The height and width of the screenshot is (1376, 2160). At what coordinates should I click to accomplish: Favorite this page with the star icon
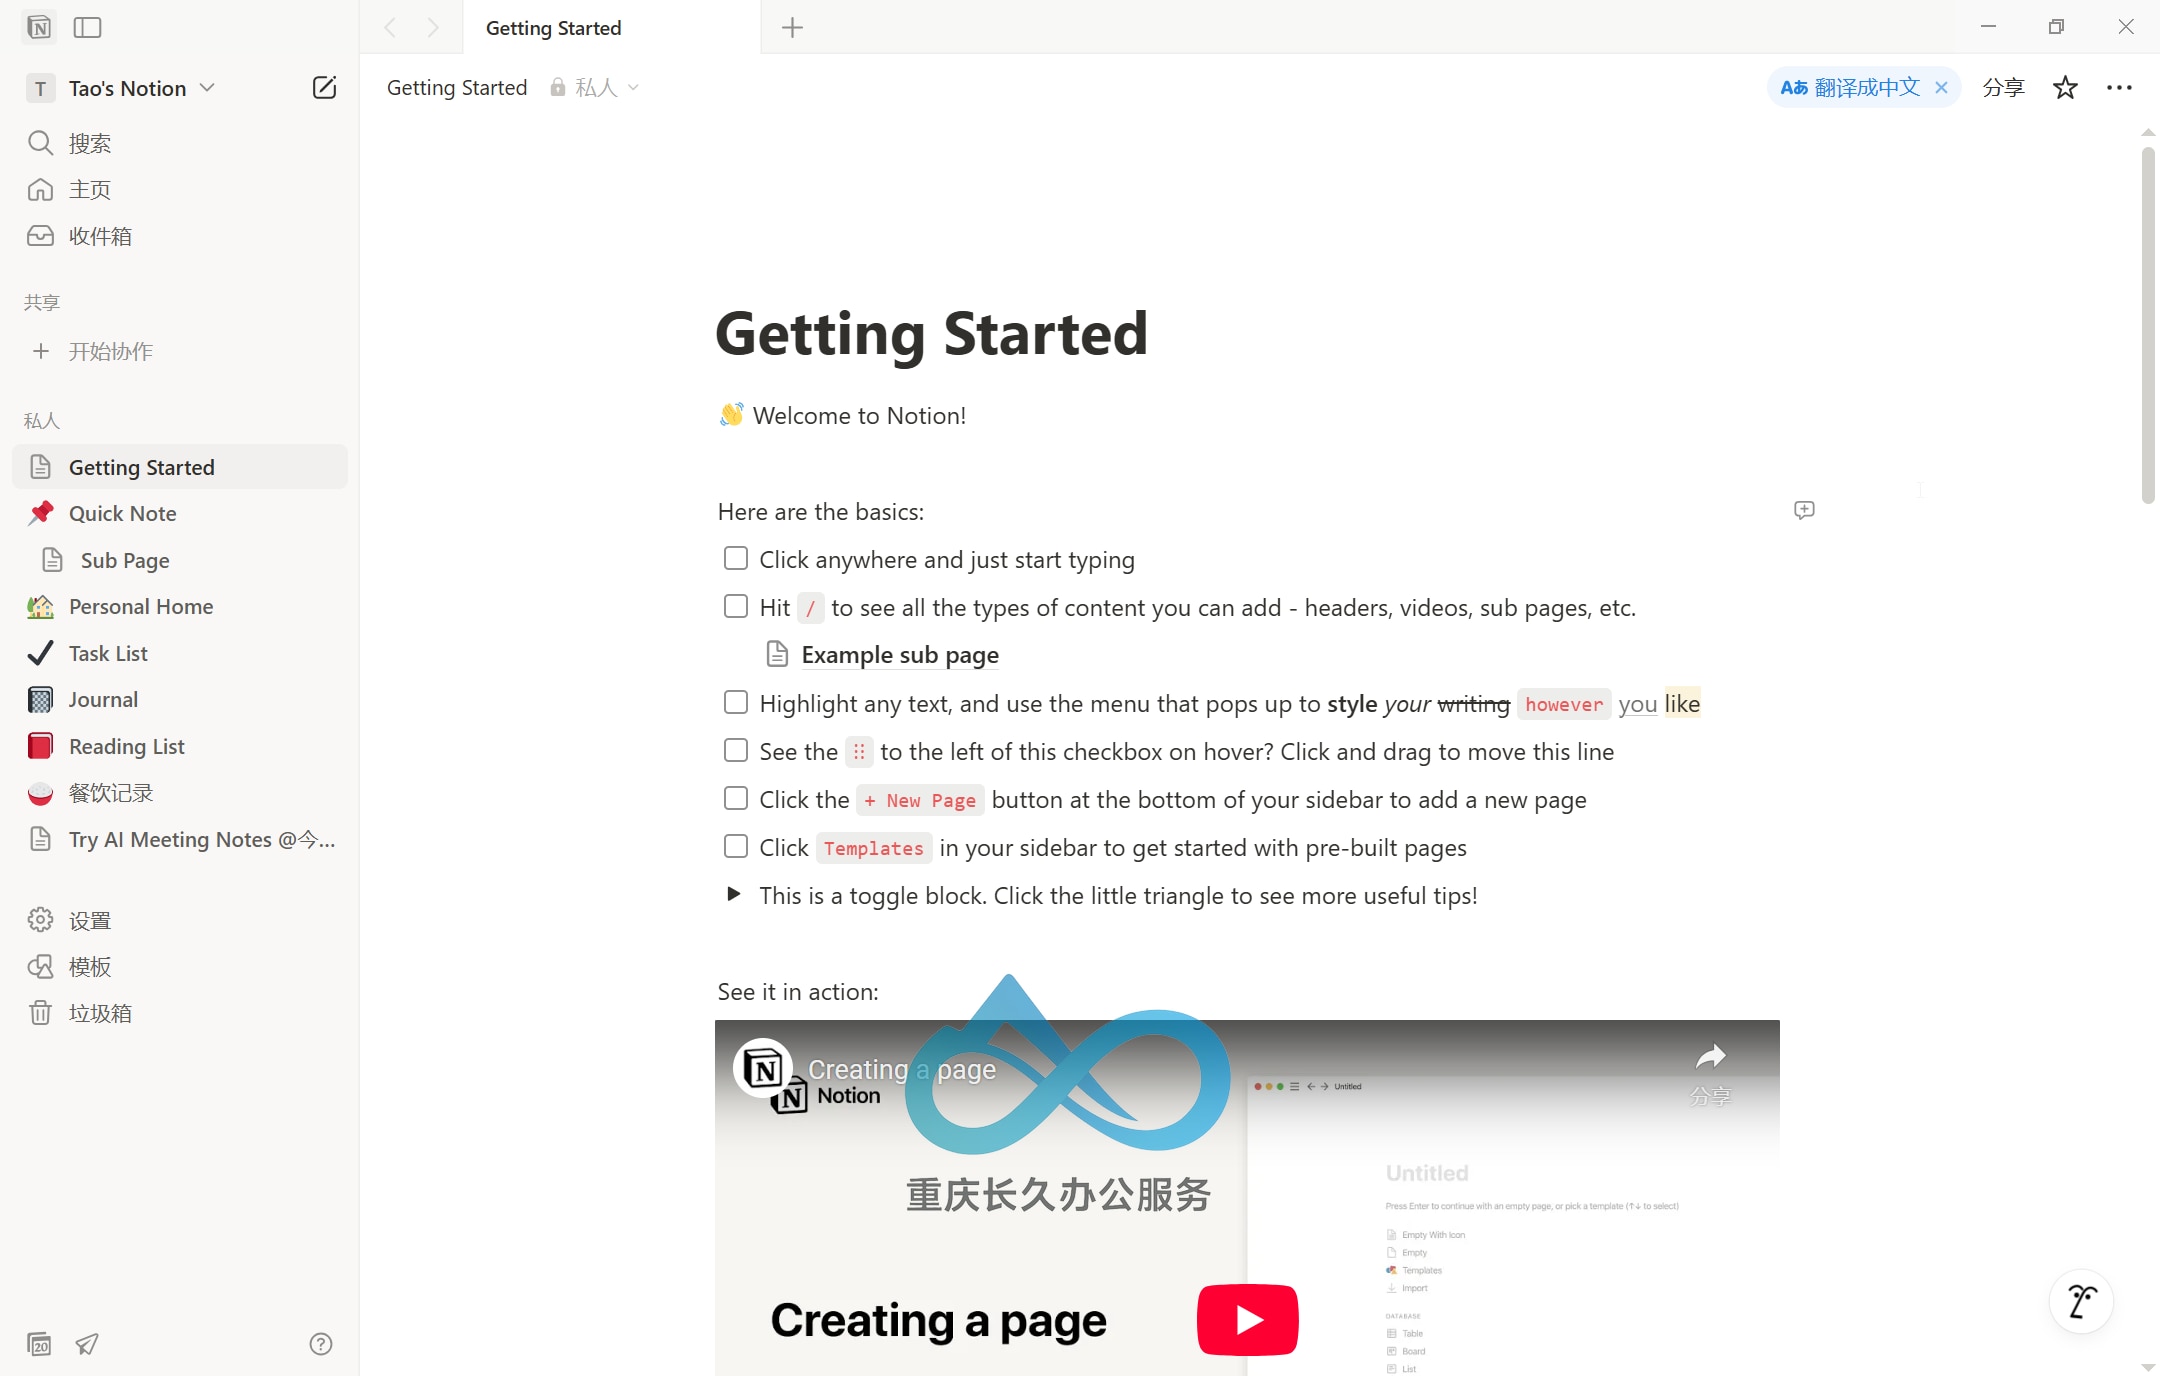click(2065, 88)
